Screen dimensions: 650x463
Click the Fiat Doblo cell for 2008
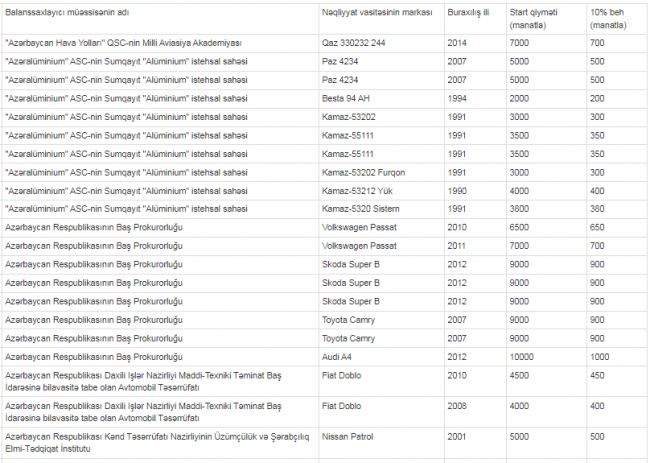[343, 406]
